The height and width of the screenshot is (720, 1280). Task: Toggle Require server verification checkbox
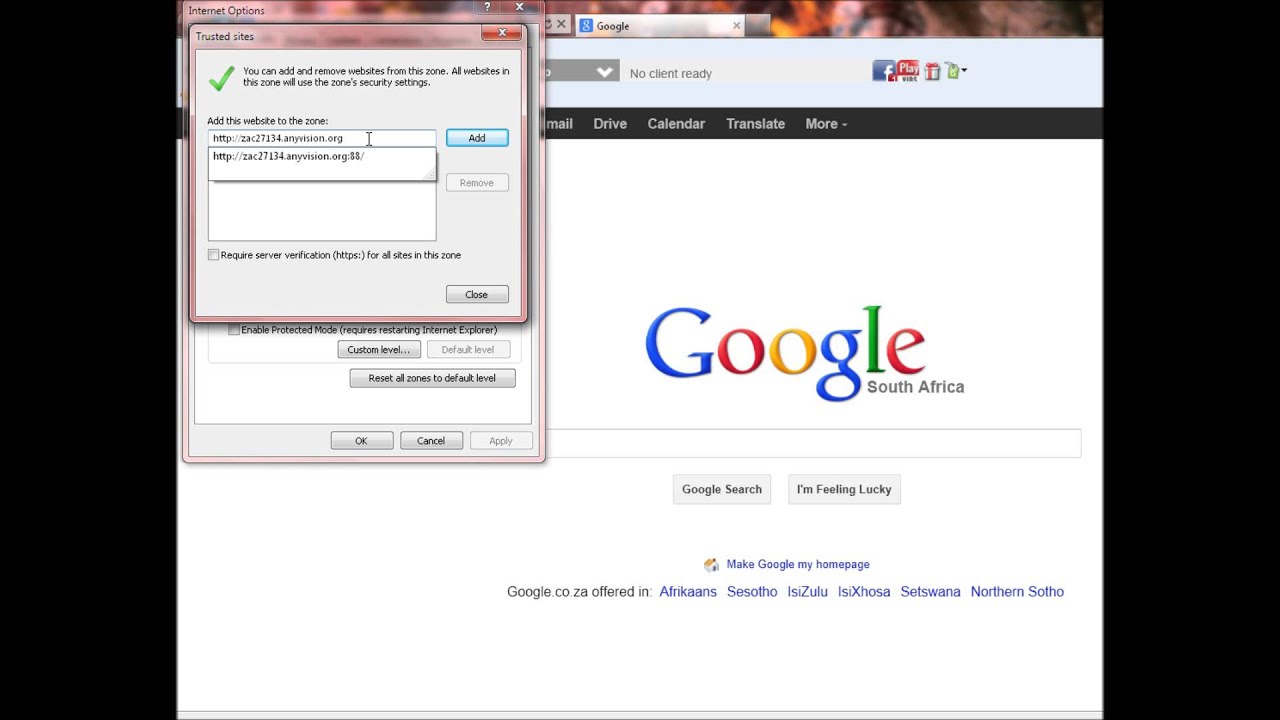click(213, 255)
